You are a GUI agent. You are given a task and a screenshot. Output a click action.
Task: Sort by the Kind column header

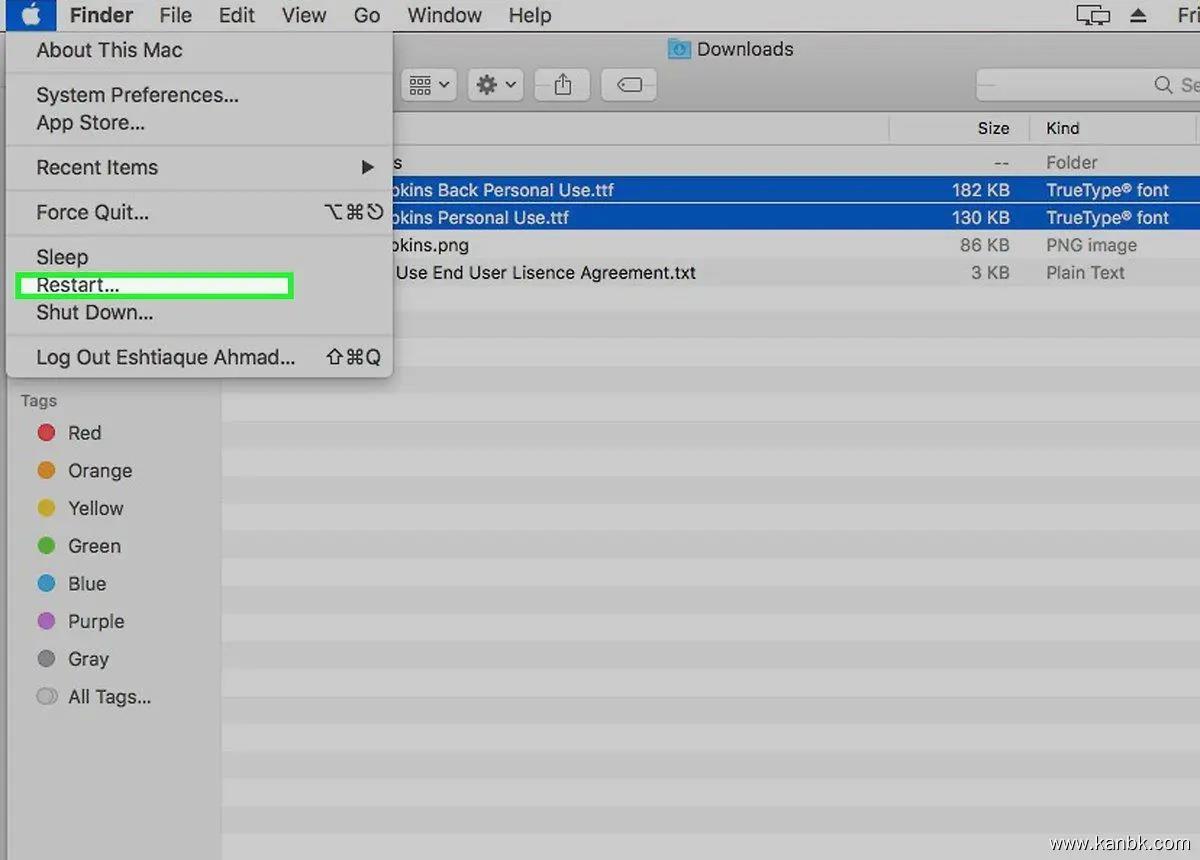pyautogui.click(x=1062, y=128)
